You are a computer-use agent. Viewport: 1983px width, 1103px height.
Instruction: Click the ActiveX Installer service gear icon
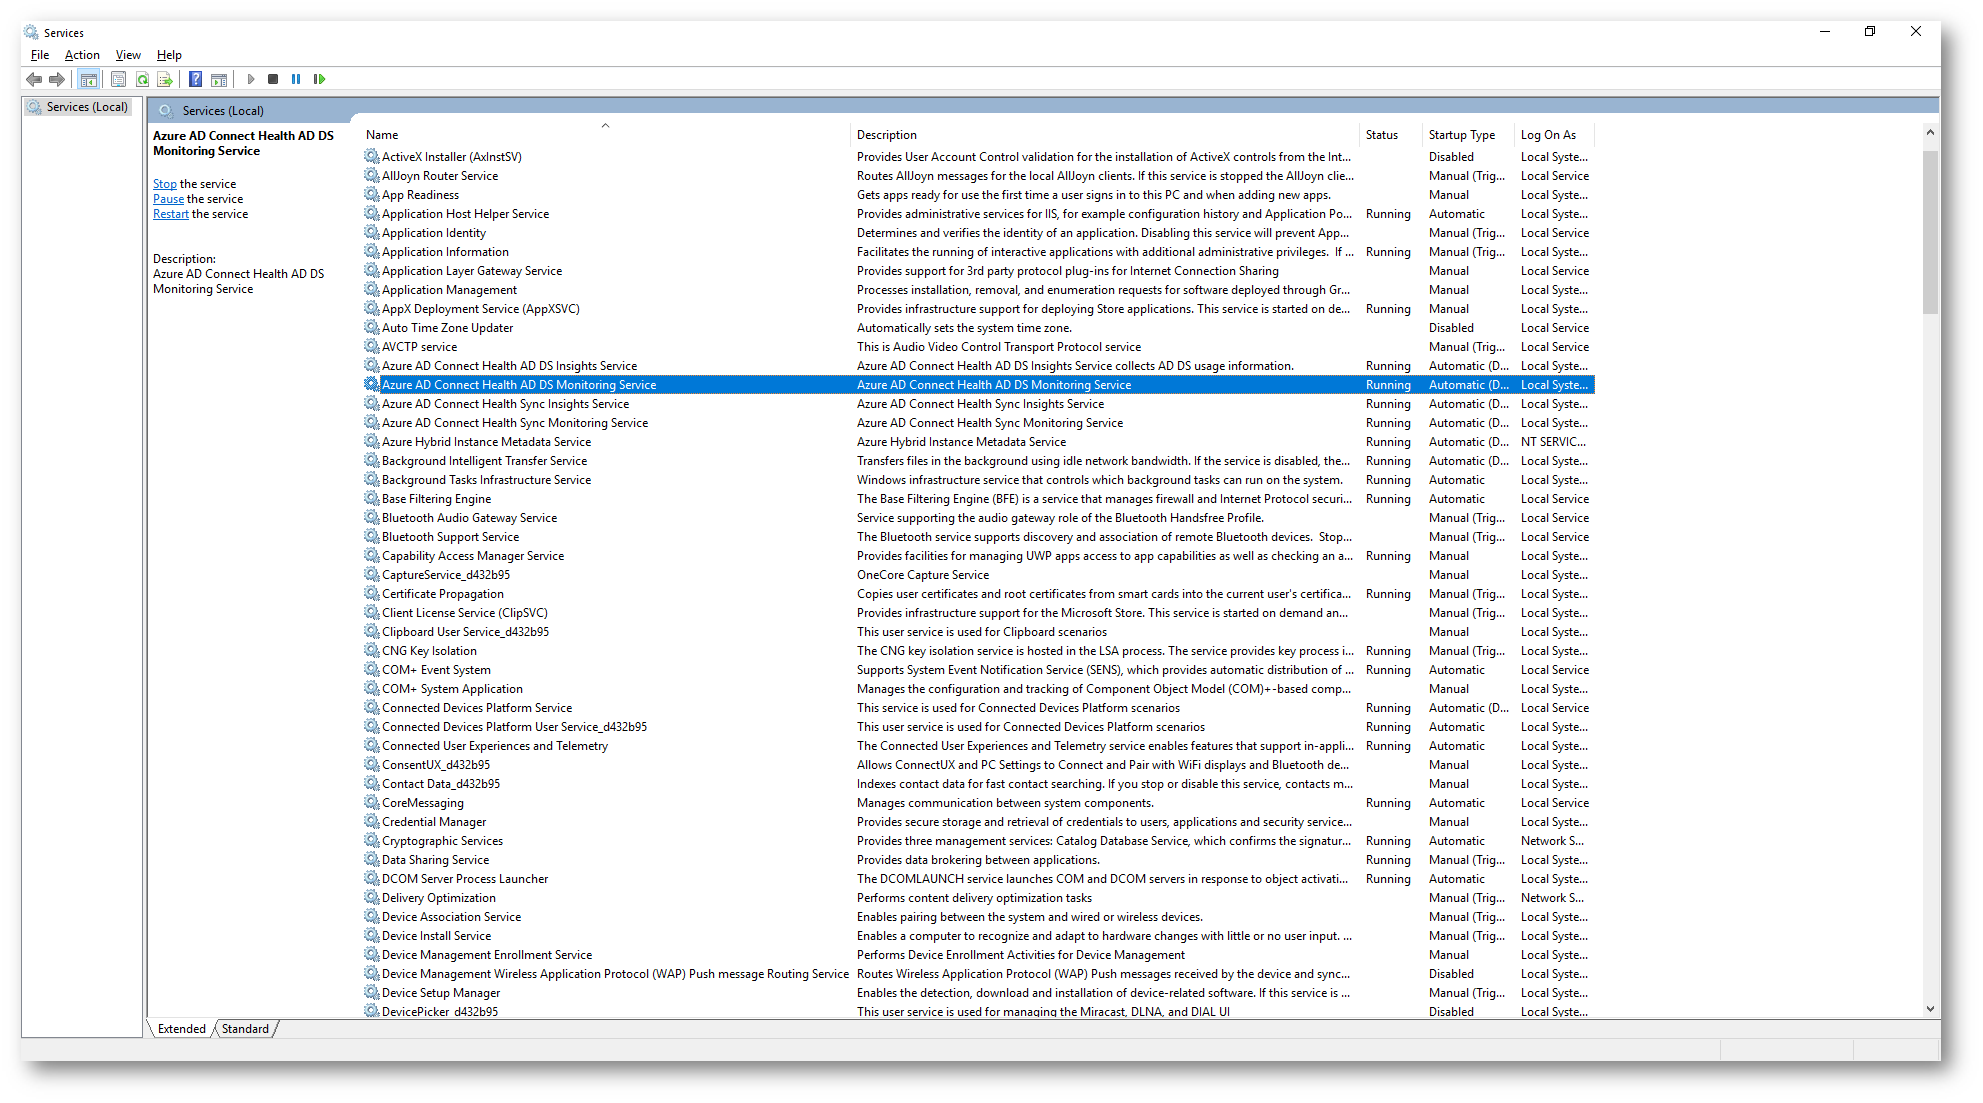tap(371, 157)
